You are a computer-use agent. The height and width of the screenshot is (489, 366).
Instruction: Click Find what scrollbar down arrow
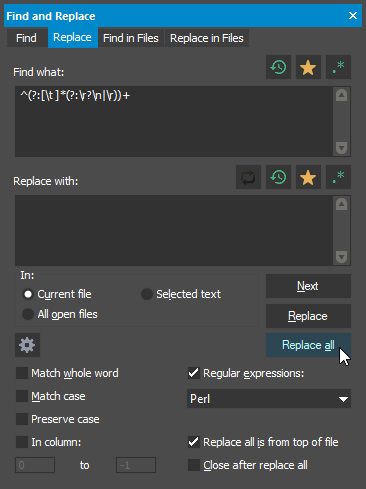[x=341, y=148]
